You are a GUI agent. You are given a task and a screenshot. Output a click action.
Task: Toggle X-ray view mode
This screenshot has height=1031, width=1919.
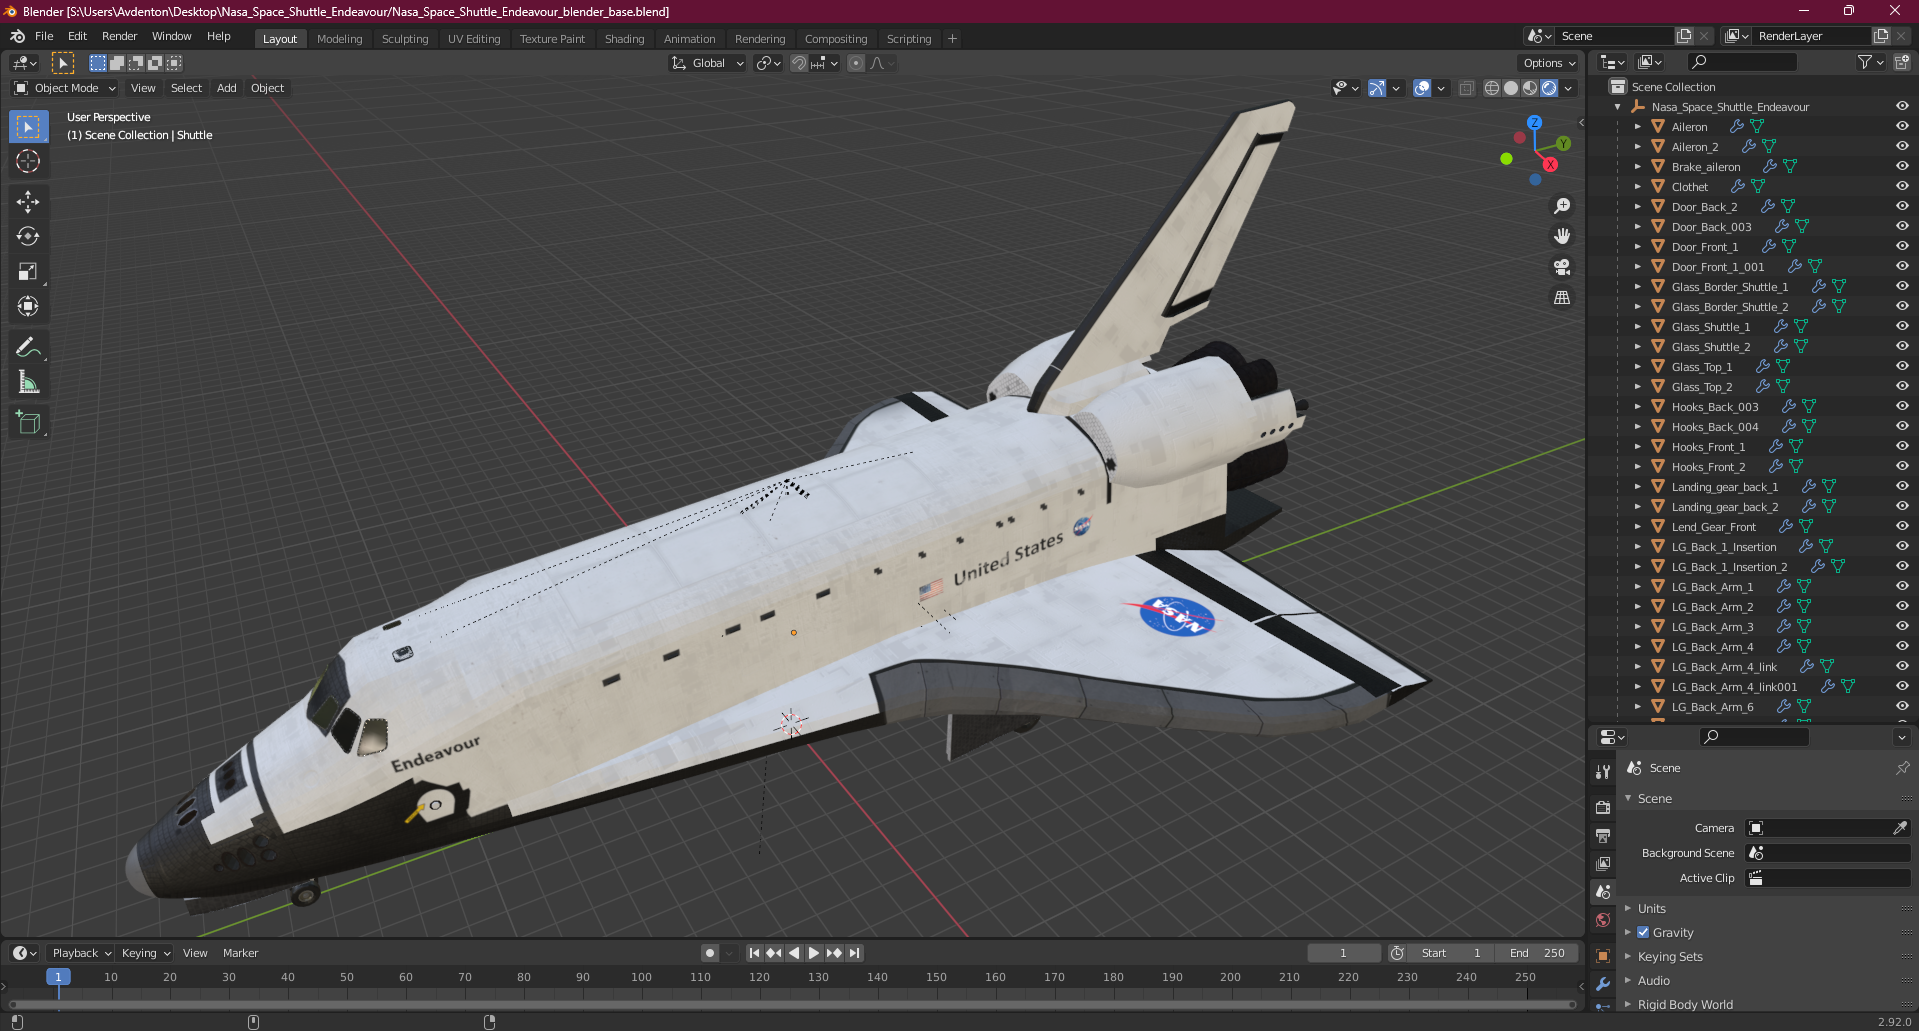point(1466,88)
